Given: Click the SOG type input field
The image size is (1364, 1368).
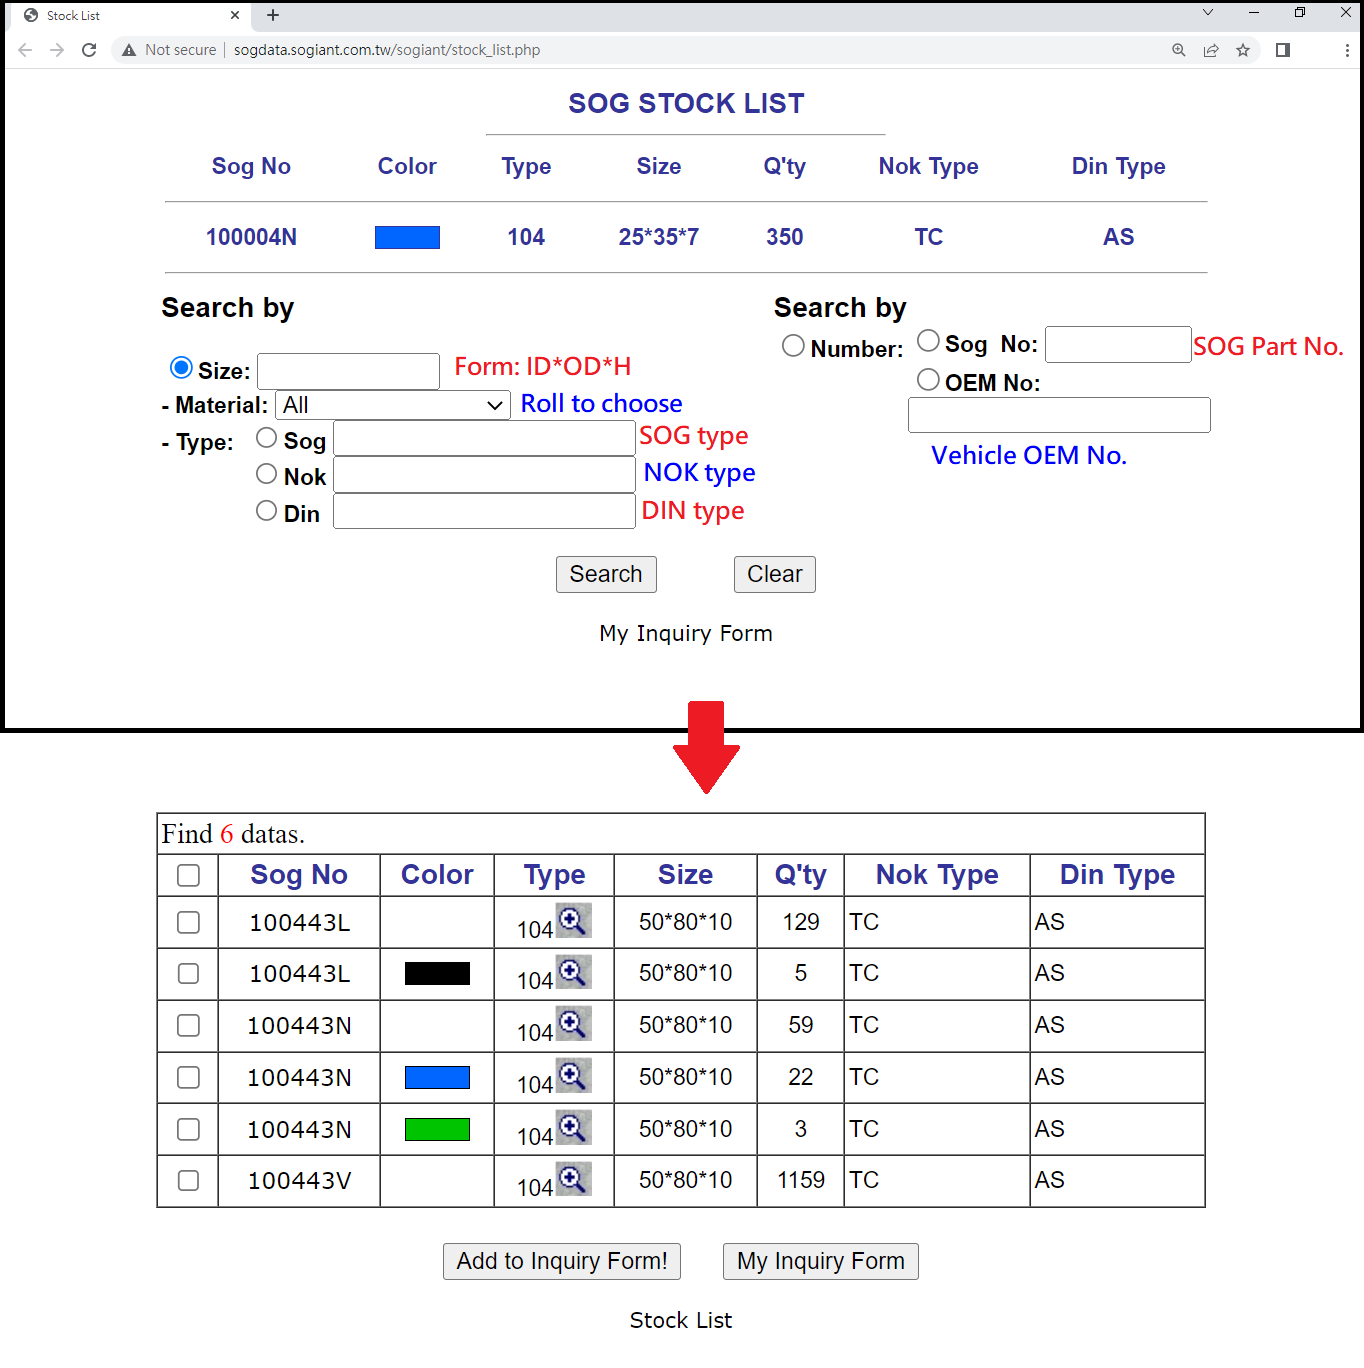Looking at the screenshot, I should coord(484,438).
